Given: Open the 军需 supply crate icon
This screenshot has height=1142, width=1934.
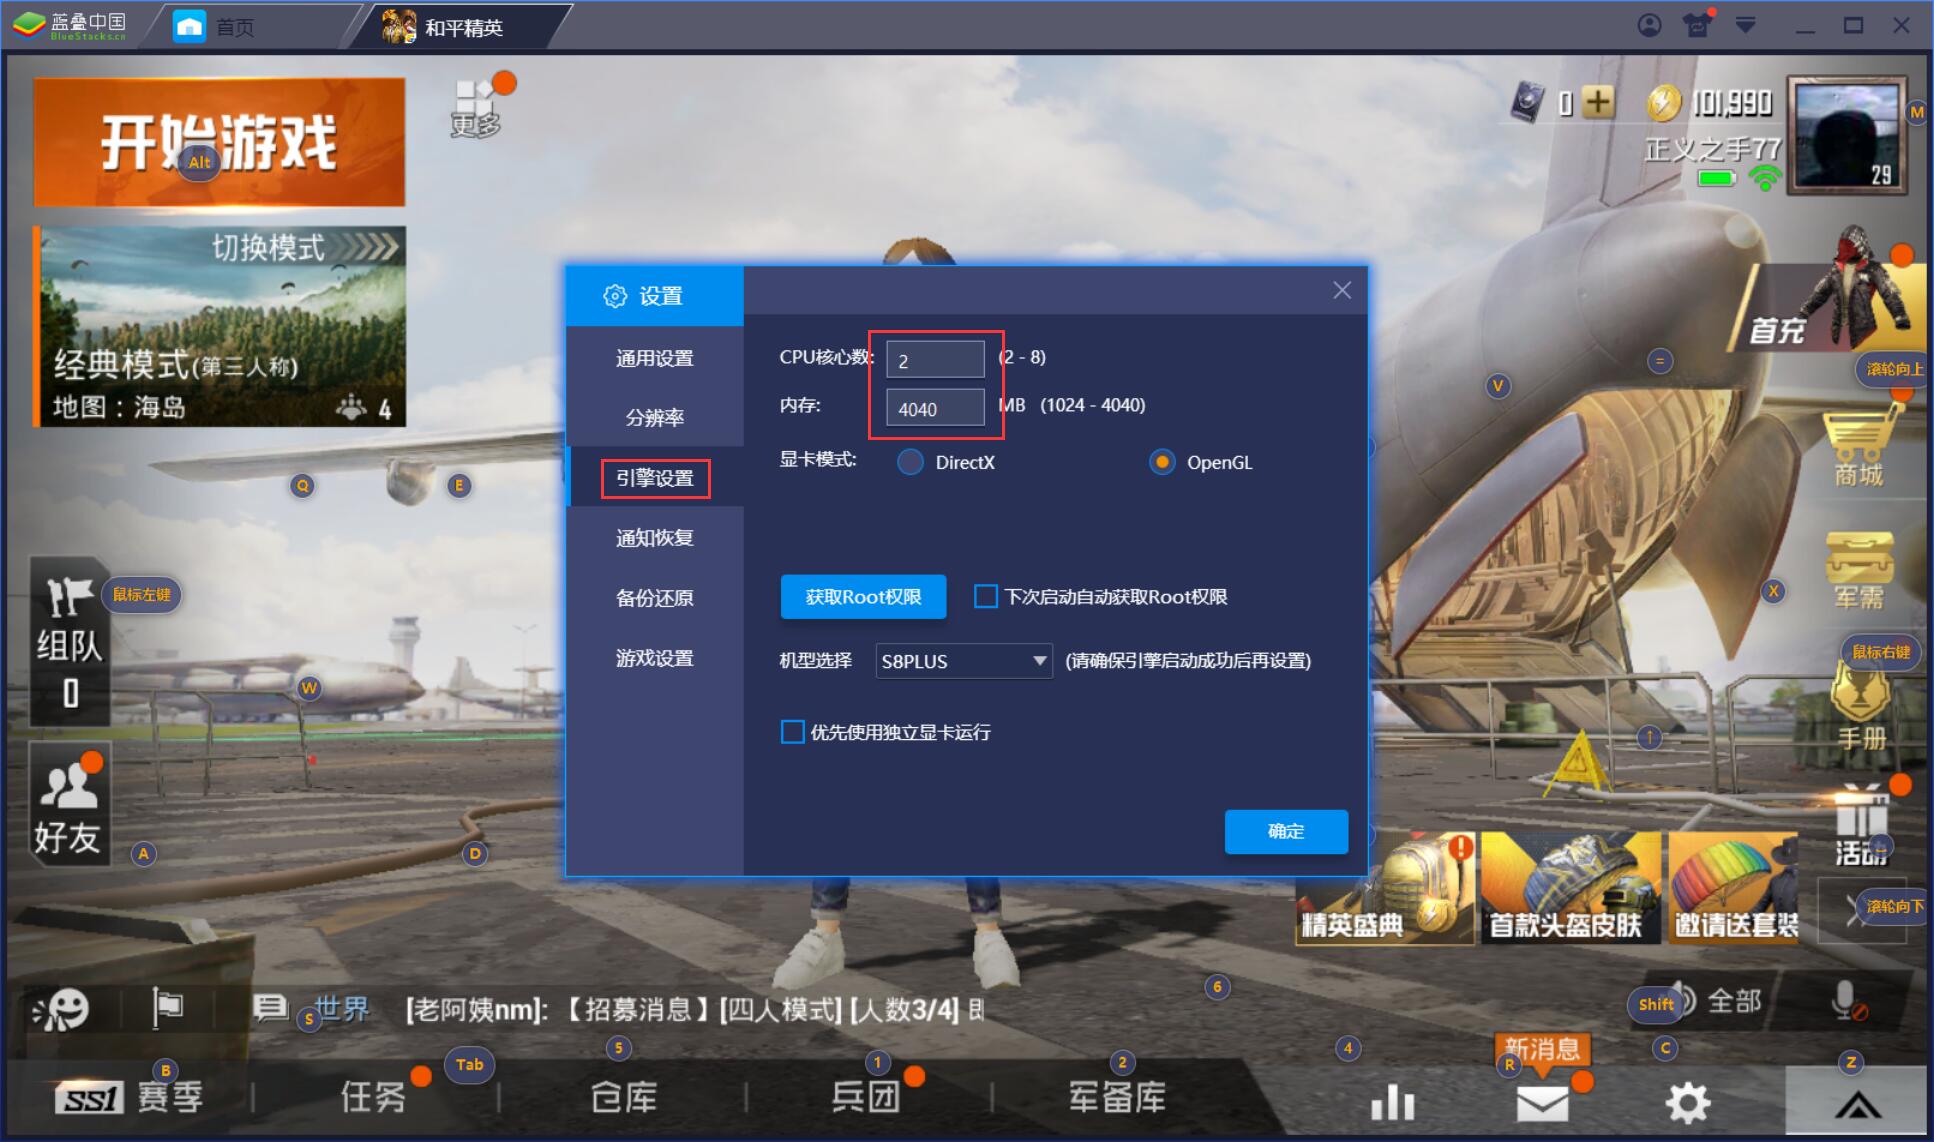Looking at the screenshot, I should tap(1859, 571).
